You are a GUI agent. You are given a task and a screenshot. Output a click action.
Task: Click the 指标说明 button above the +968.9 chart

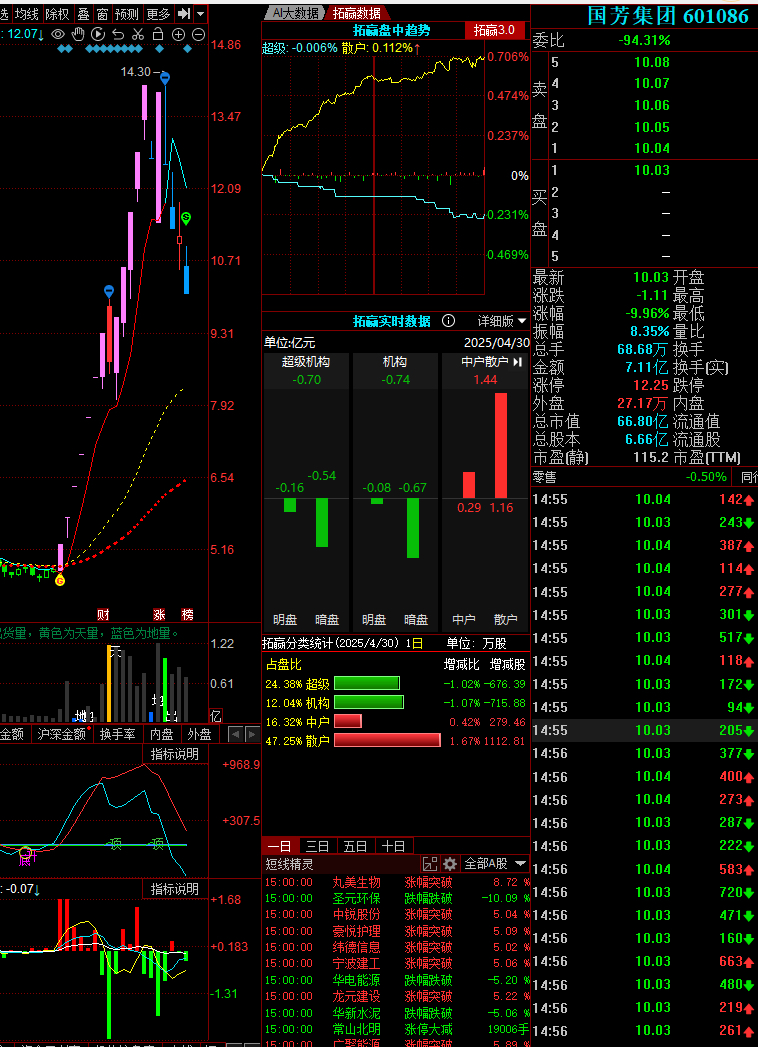pos(174,754)
